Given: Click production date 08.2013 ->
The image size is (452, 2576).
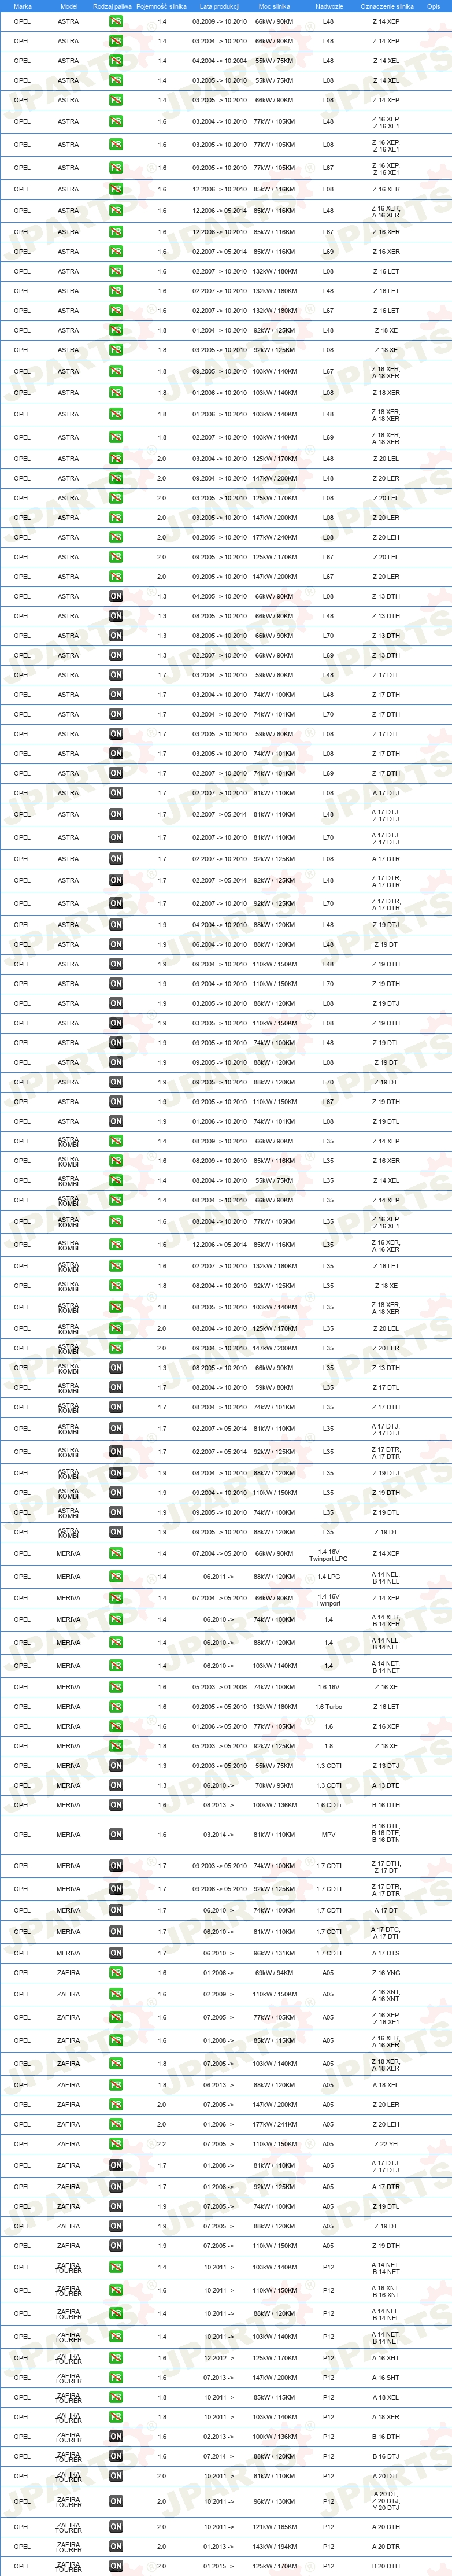Looking at the screenshot, I should pyautogui.click(x=219, y=1805).
